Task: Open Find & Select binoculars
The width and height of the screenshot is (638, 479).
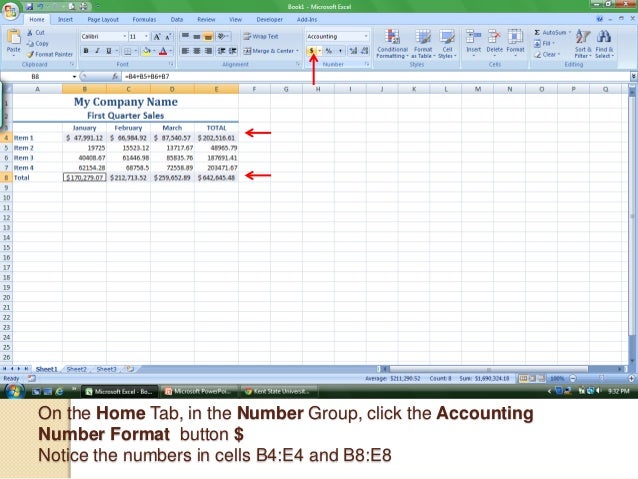Action: [x=604, y=44]
